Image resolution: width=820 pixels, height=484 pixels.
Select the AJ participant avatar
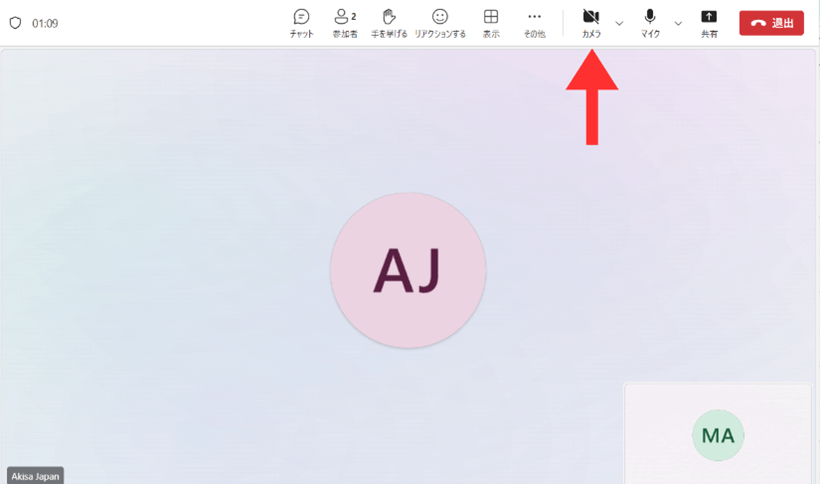coord(408,270)
